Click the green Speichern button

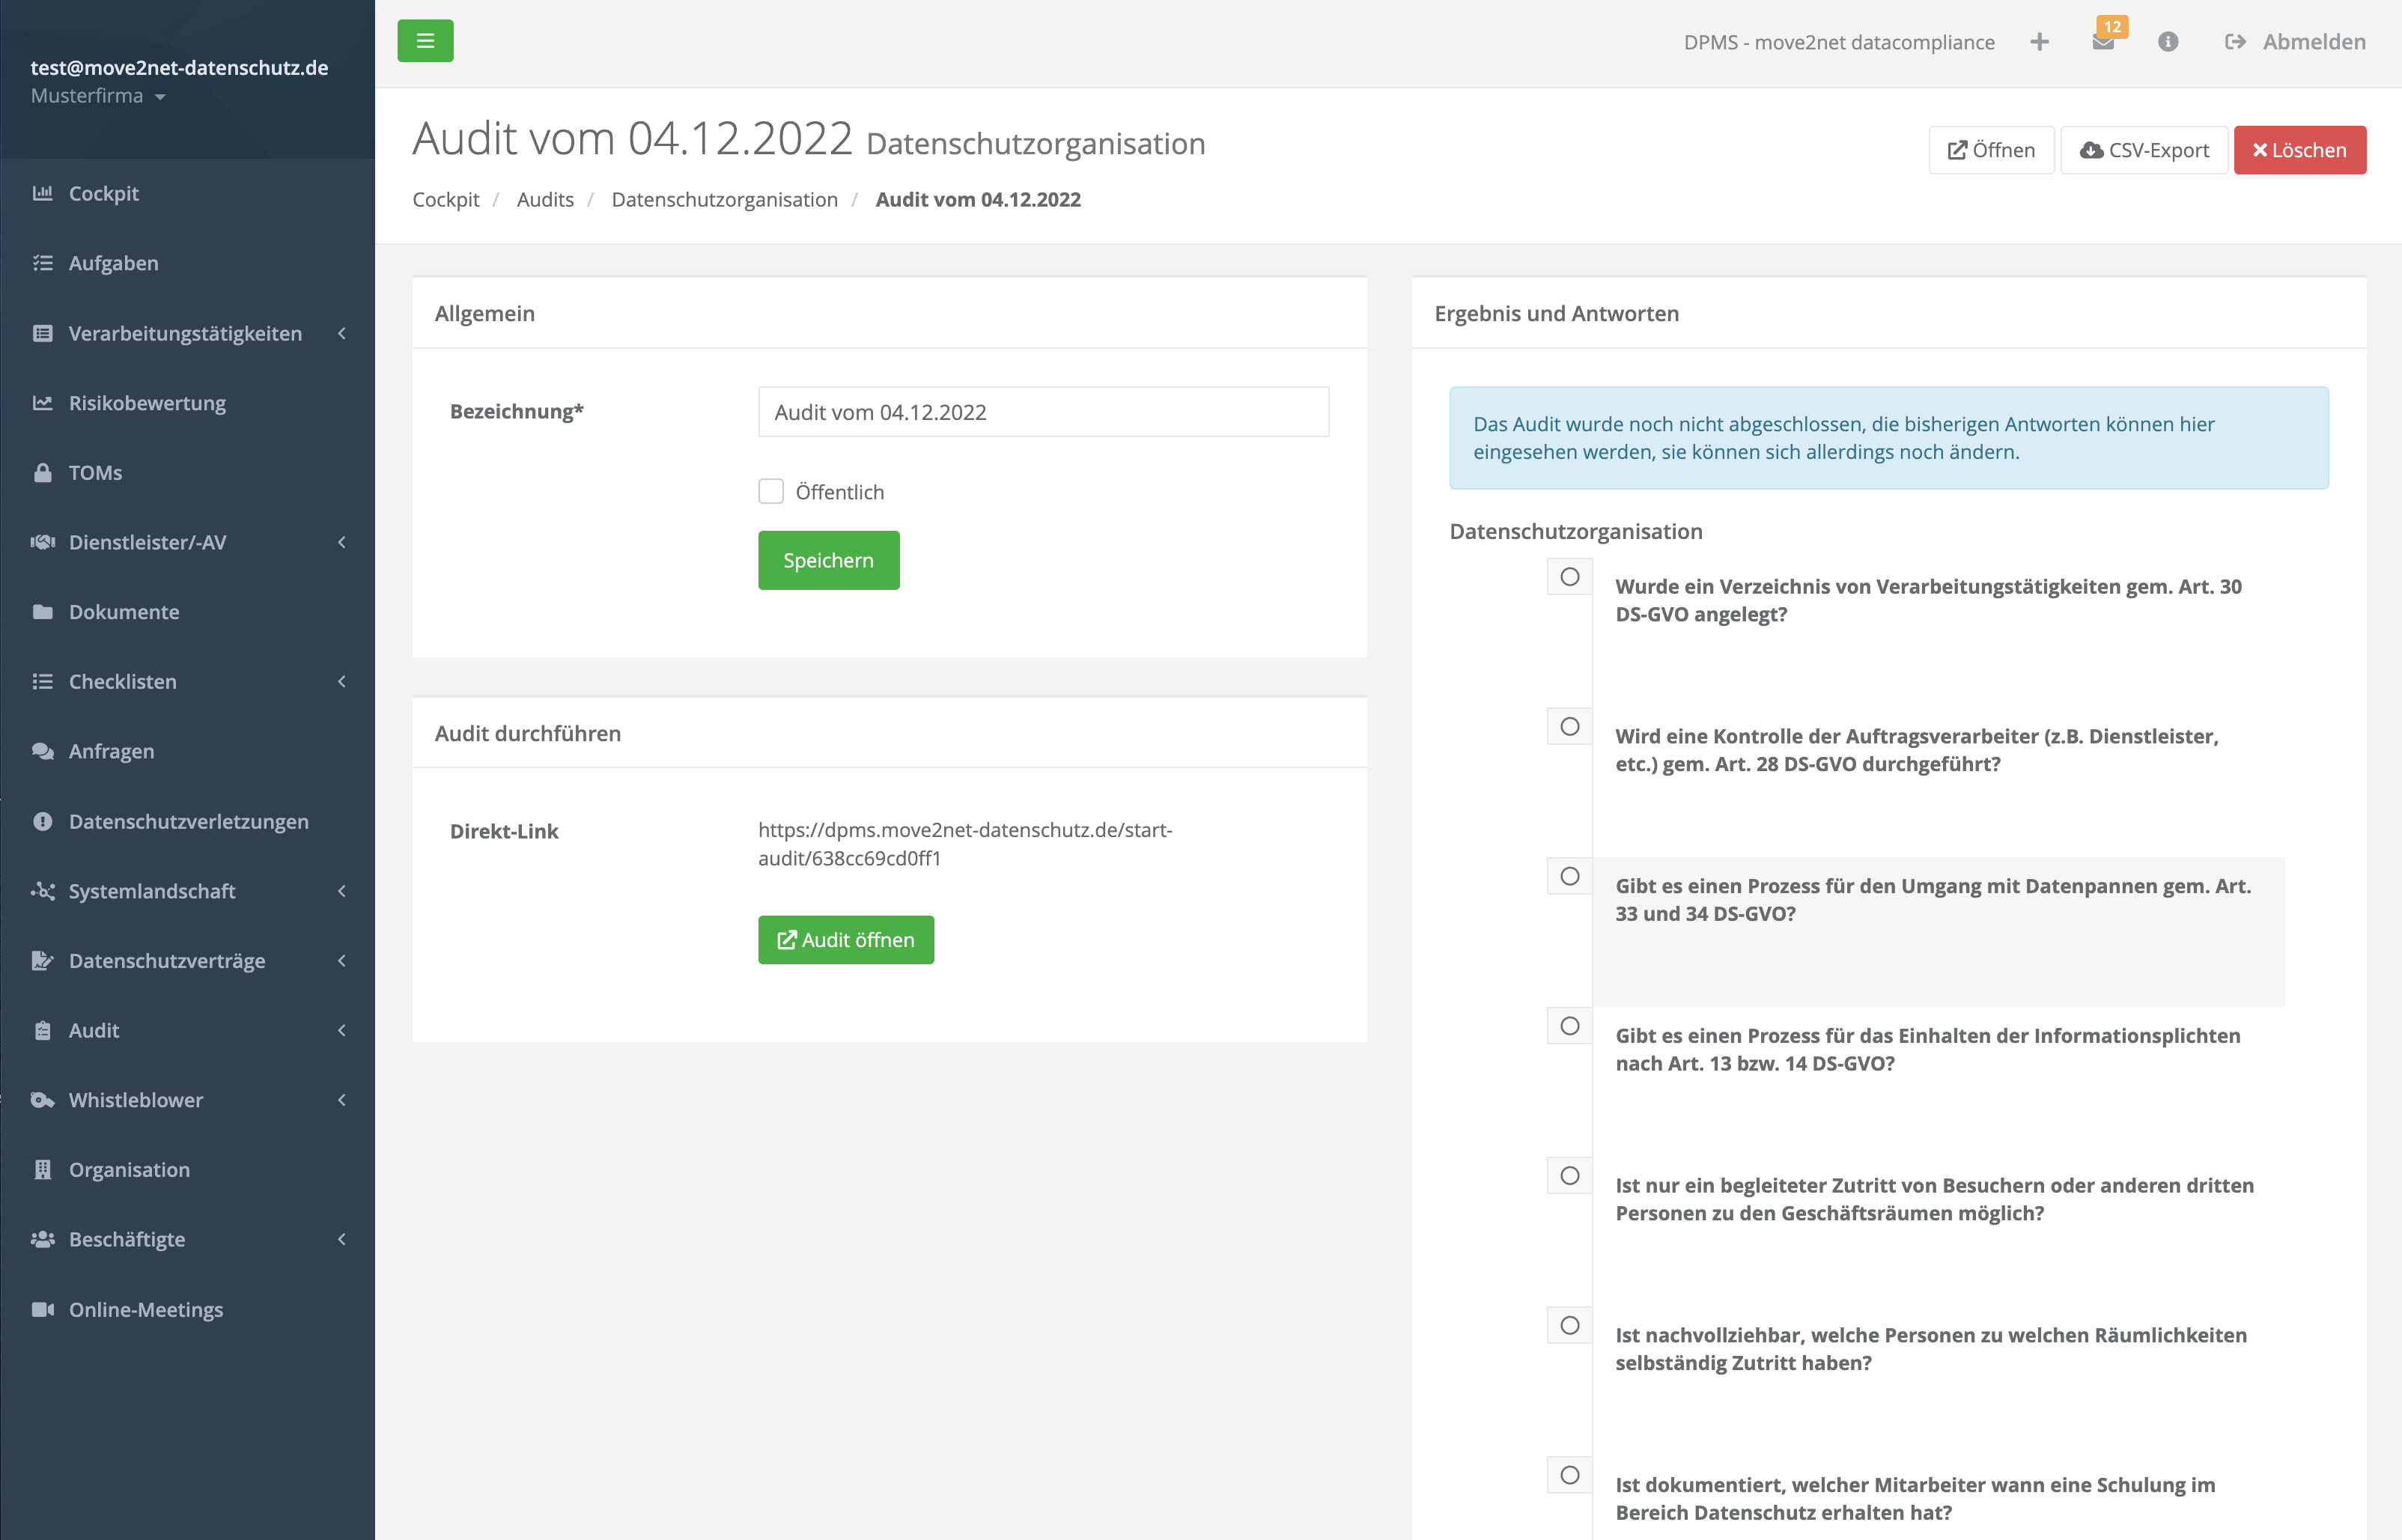point(828,560)
